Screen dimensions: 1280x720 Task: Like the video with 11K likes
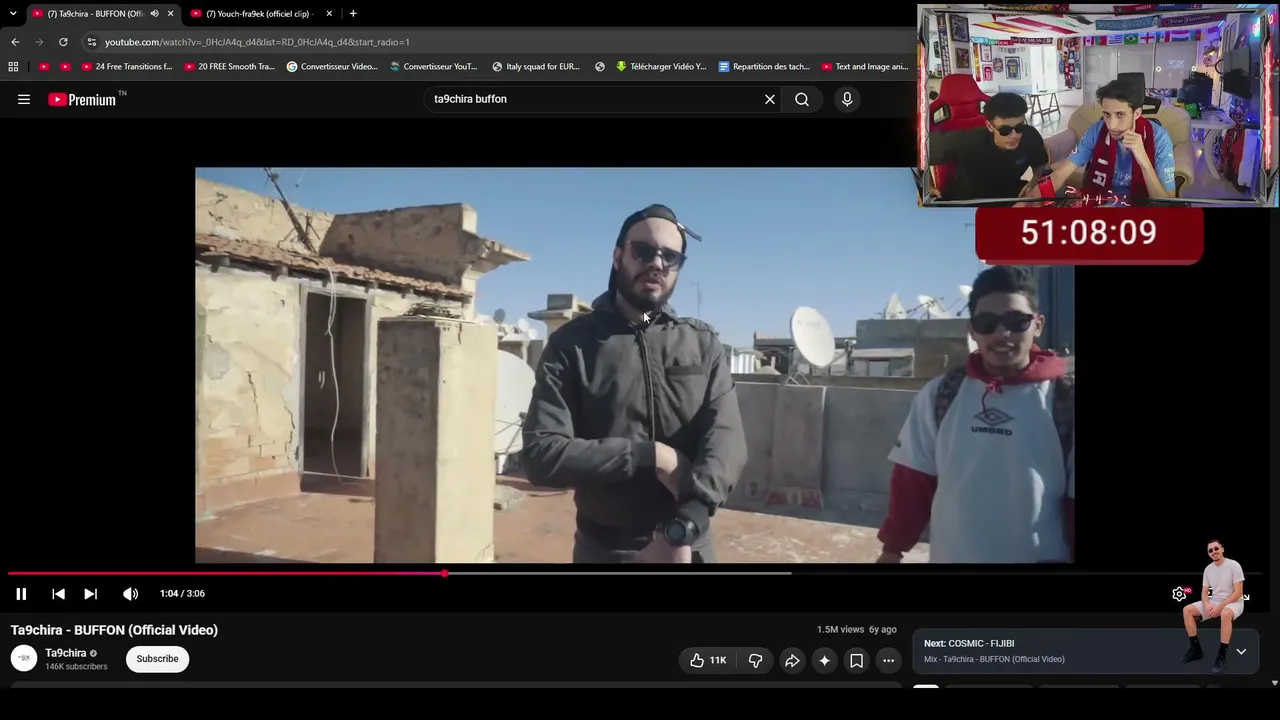pyautogui.click(x=708, y=660)
